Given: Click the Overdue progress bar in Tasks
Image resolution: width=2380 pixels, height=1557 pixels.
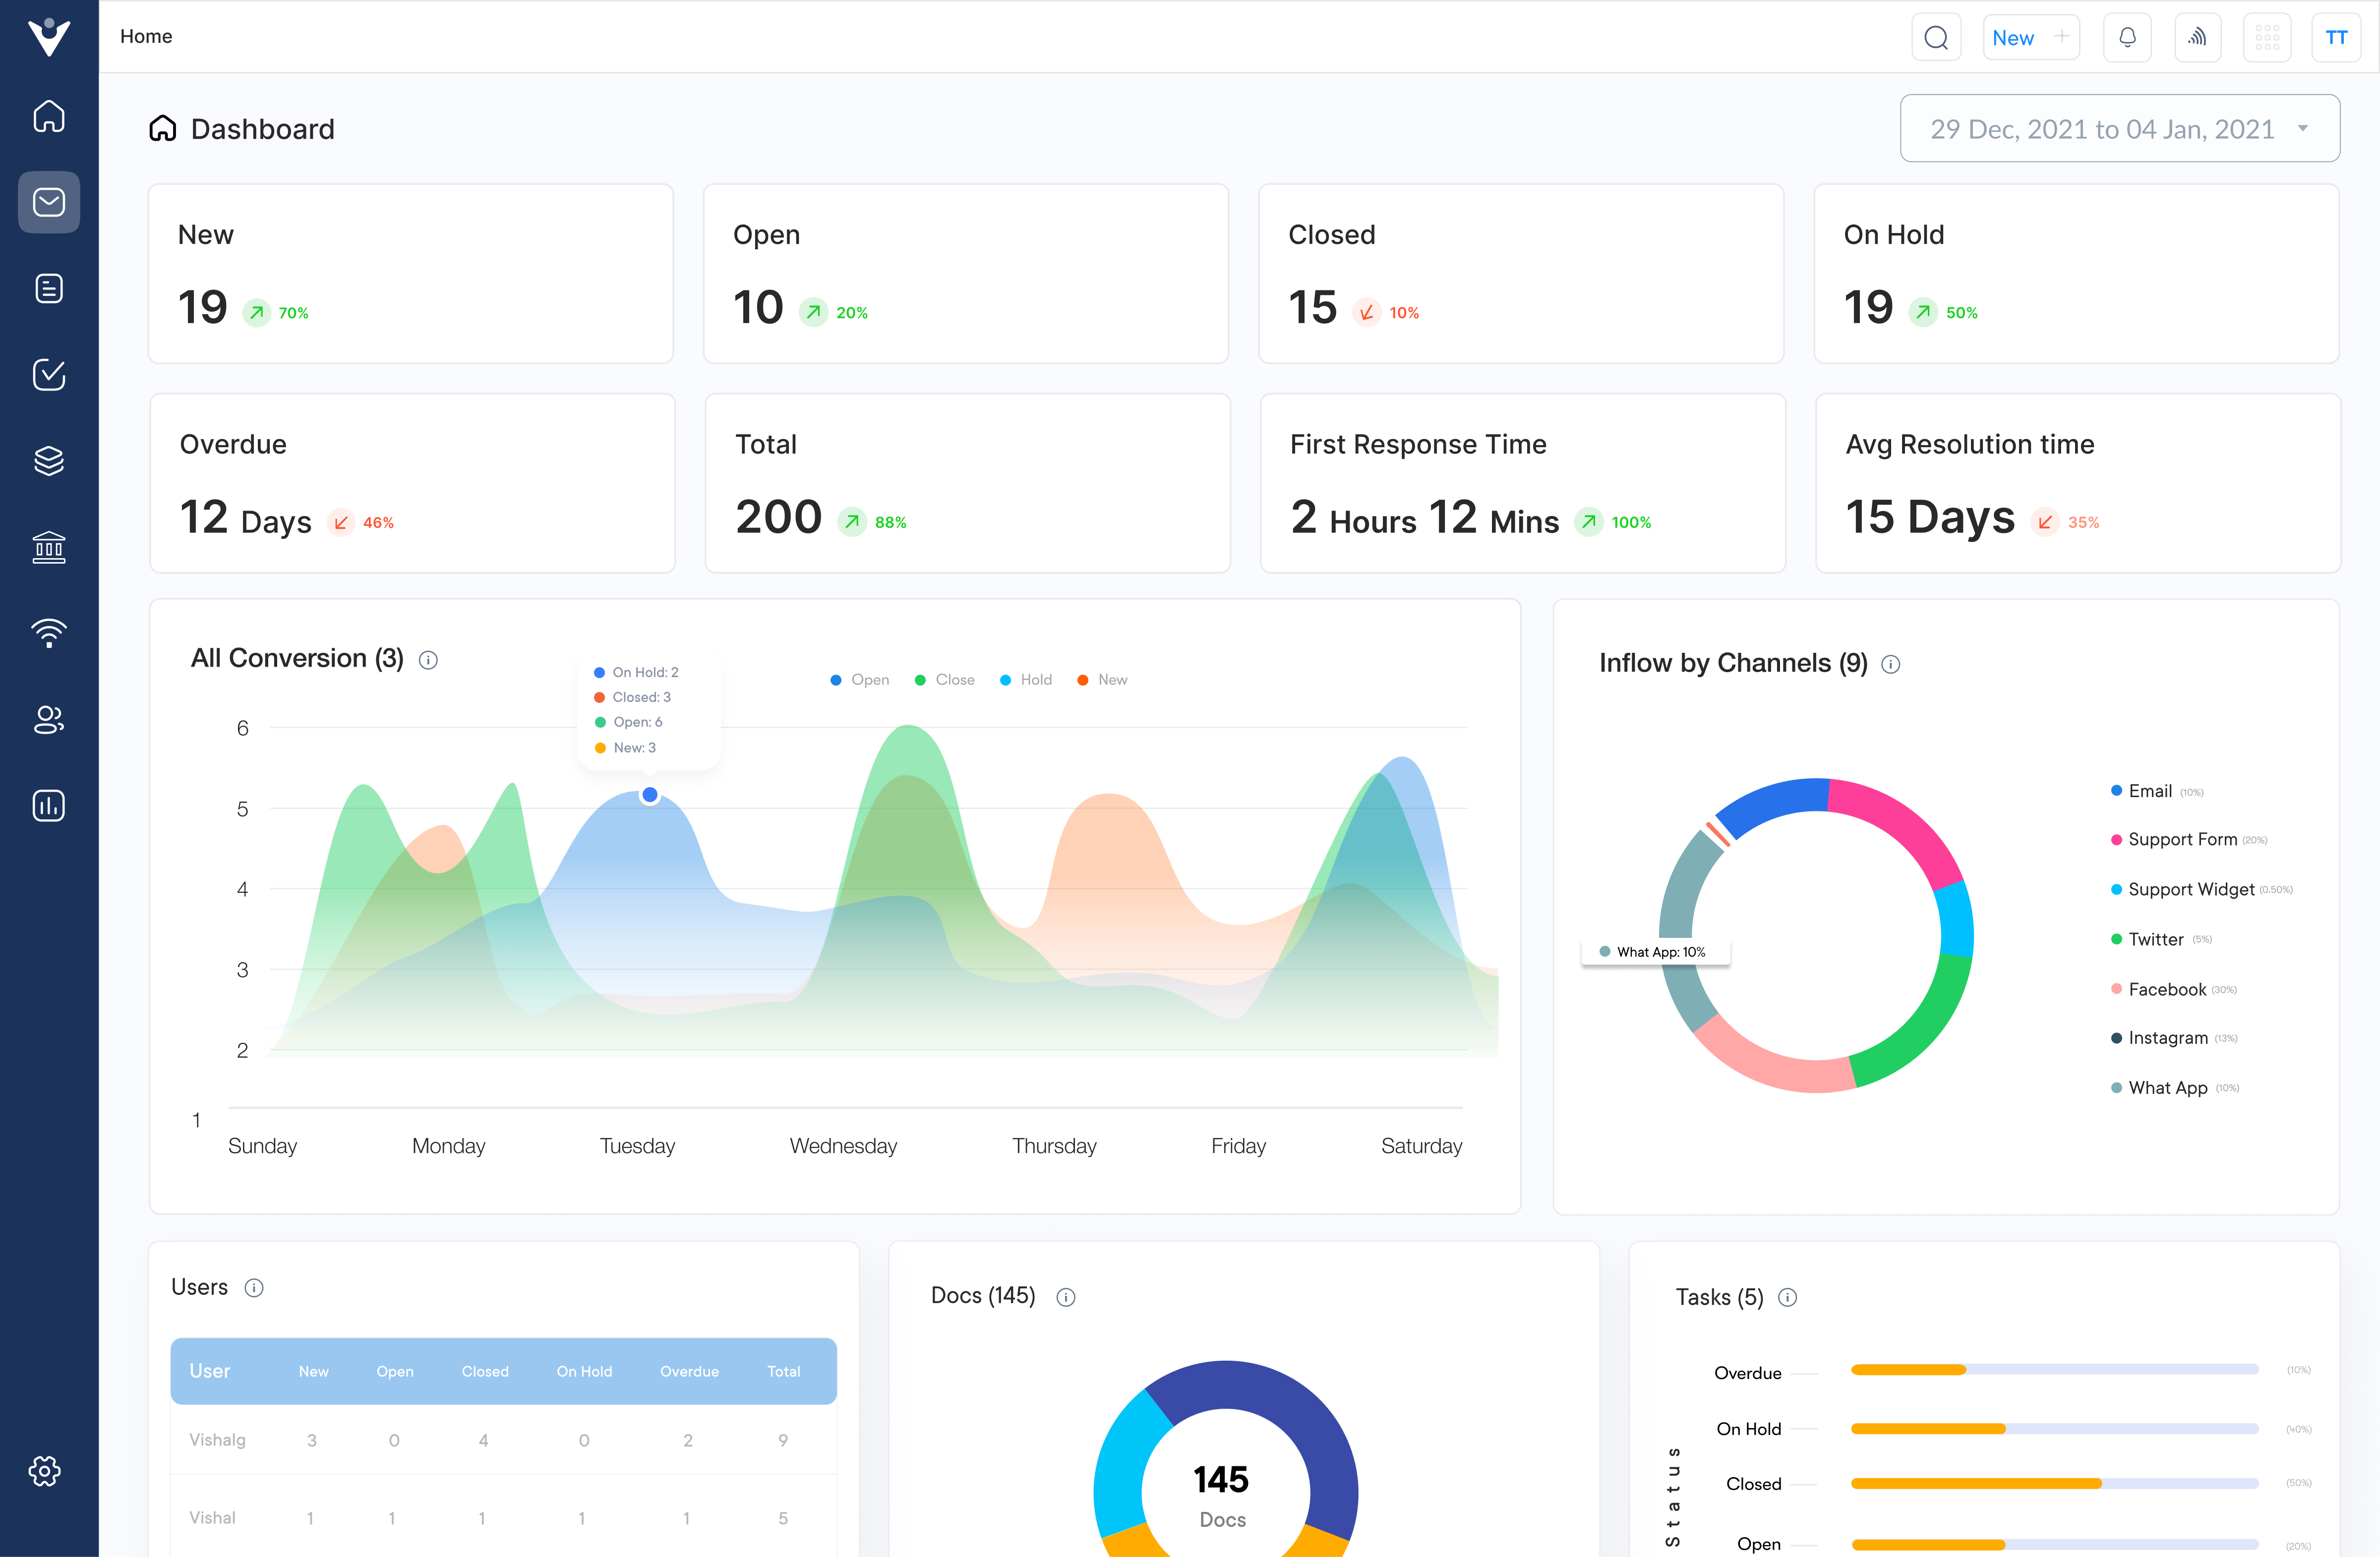Looking at the screenshot, I should tap(2055, 1371).
